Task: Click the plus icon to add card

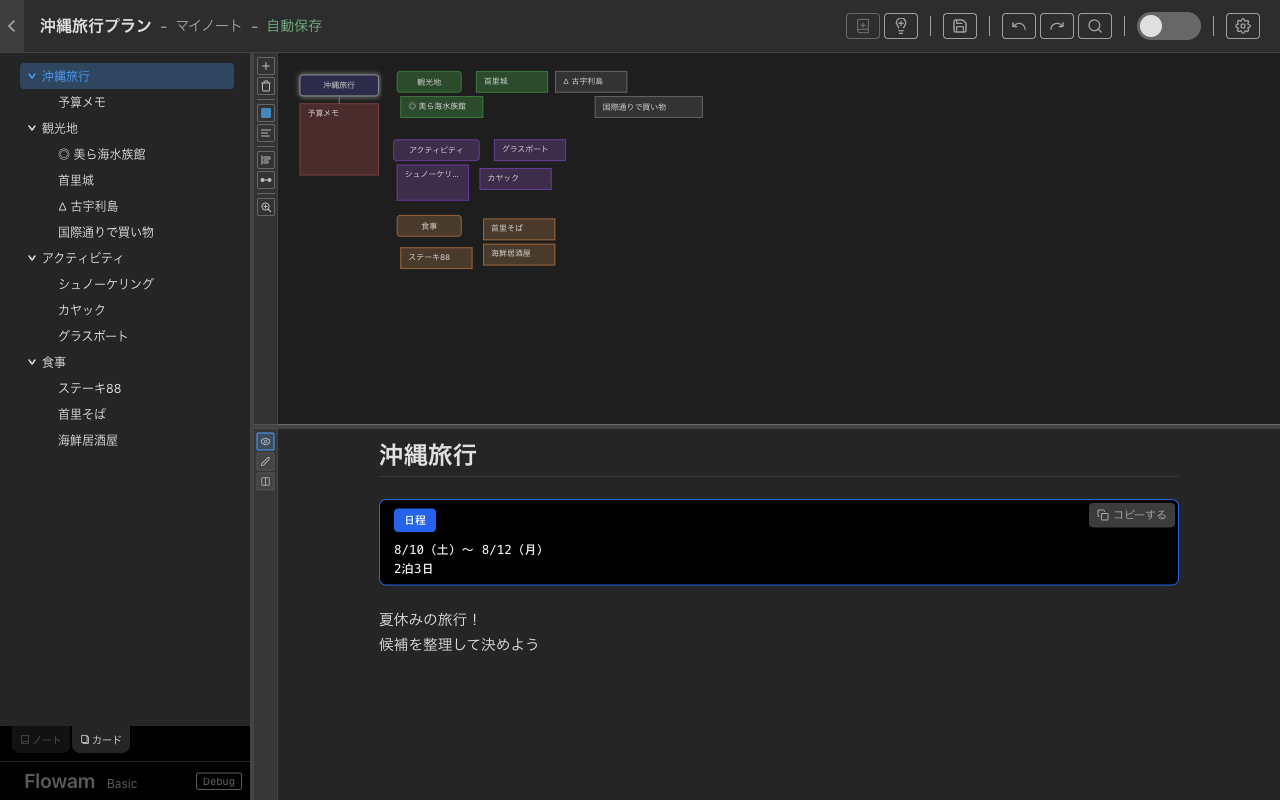Action: click(x=265, y=66)
